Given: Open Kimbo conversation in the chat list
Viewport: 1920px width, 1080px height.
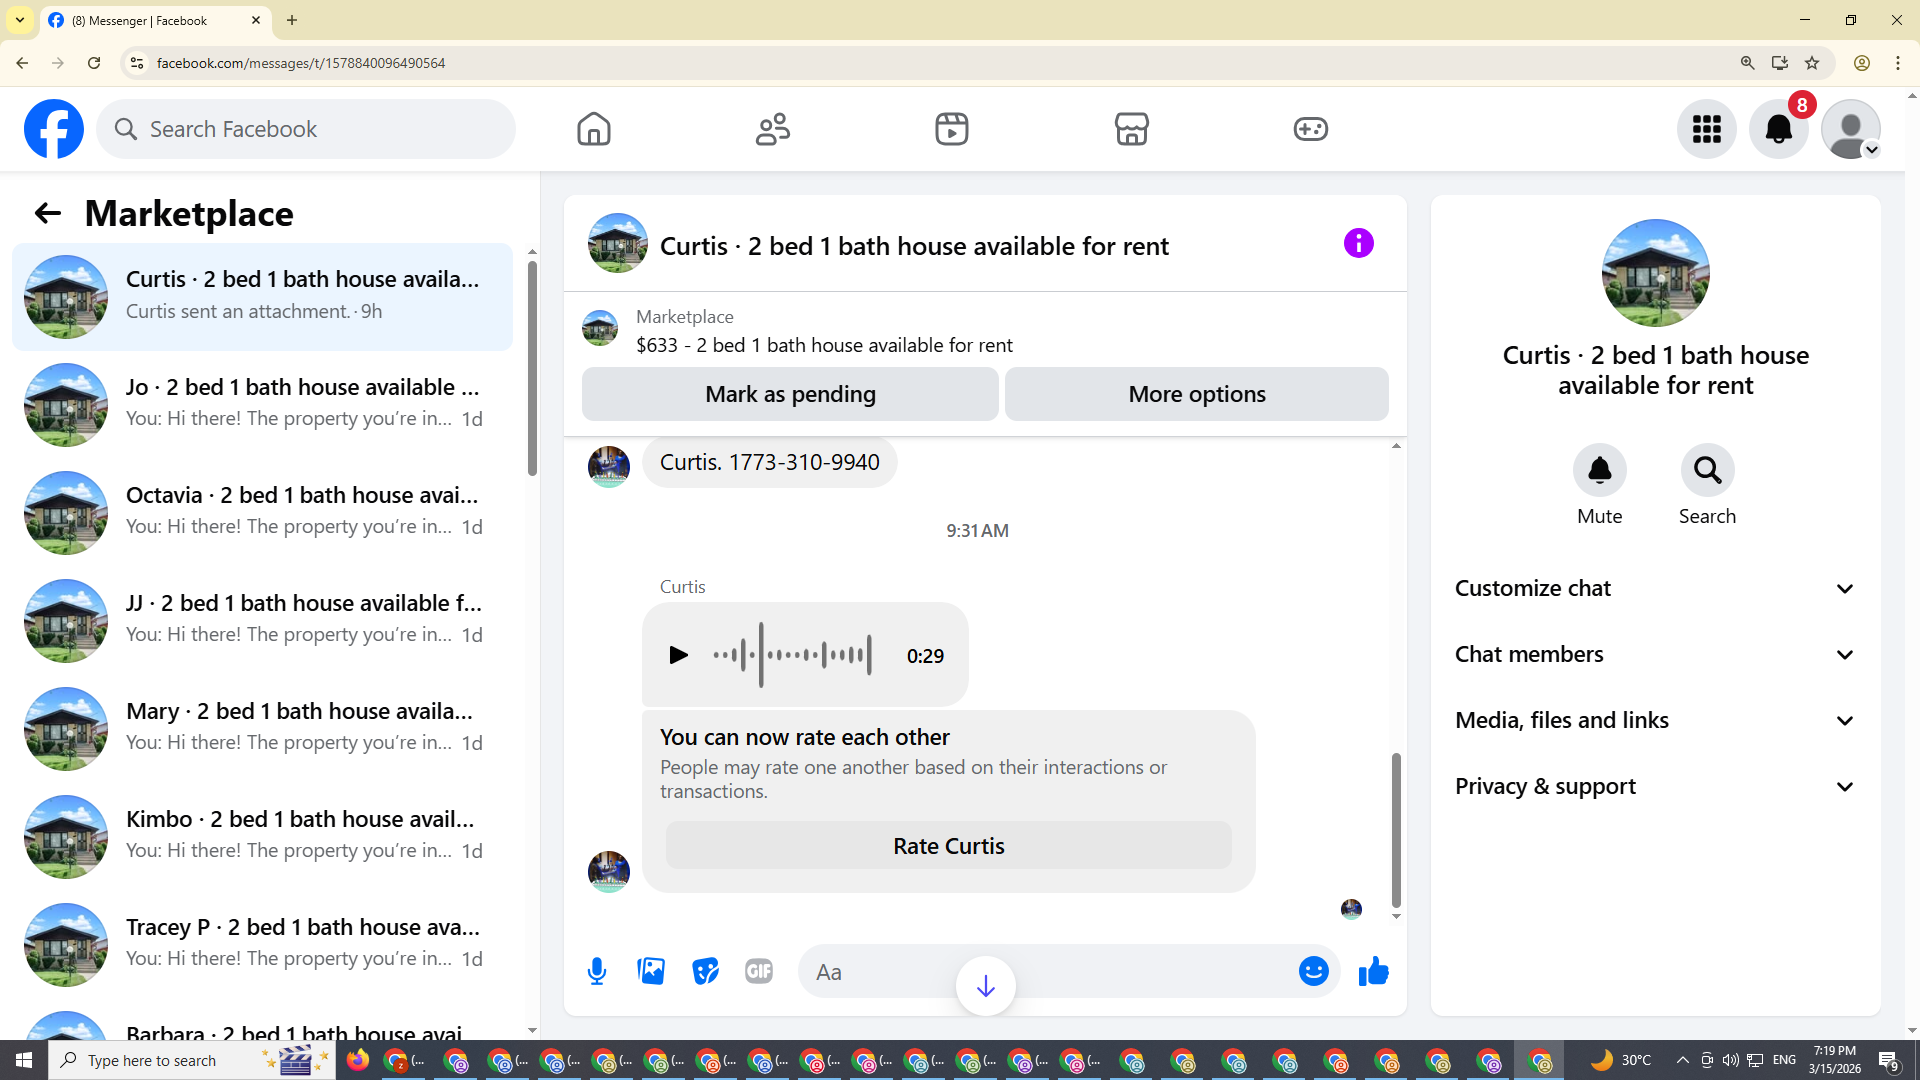Looking at the screenshot, I should tap(262, 837).
